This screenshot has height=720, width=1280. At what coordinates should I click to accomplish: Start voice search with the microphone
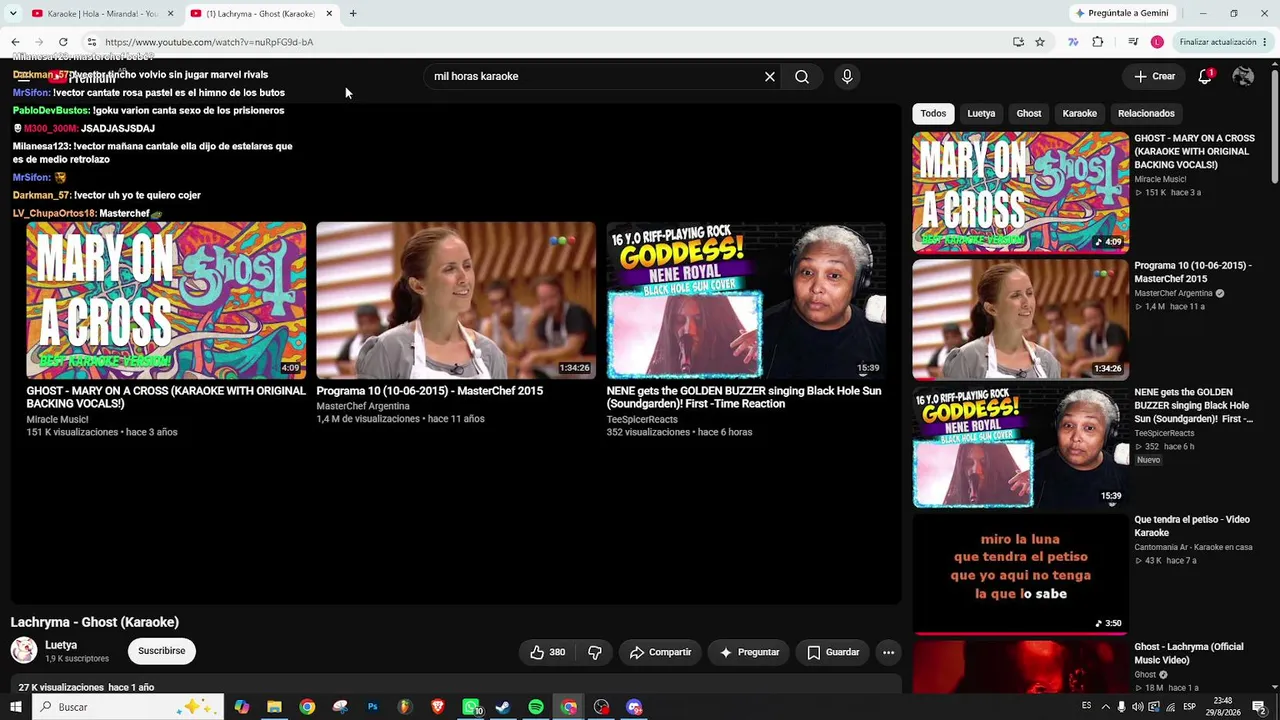847,76
